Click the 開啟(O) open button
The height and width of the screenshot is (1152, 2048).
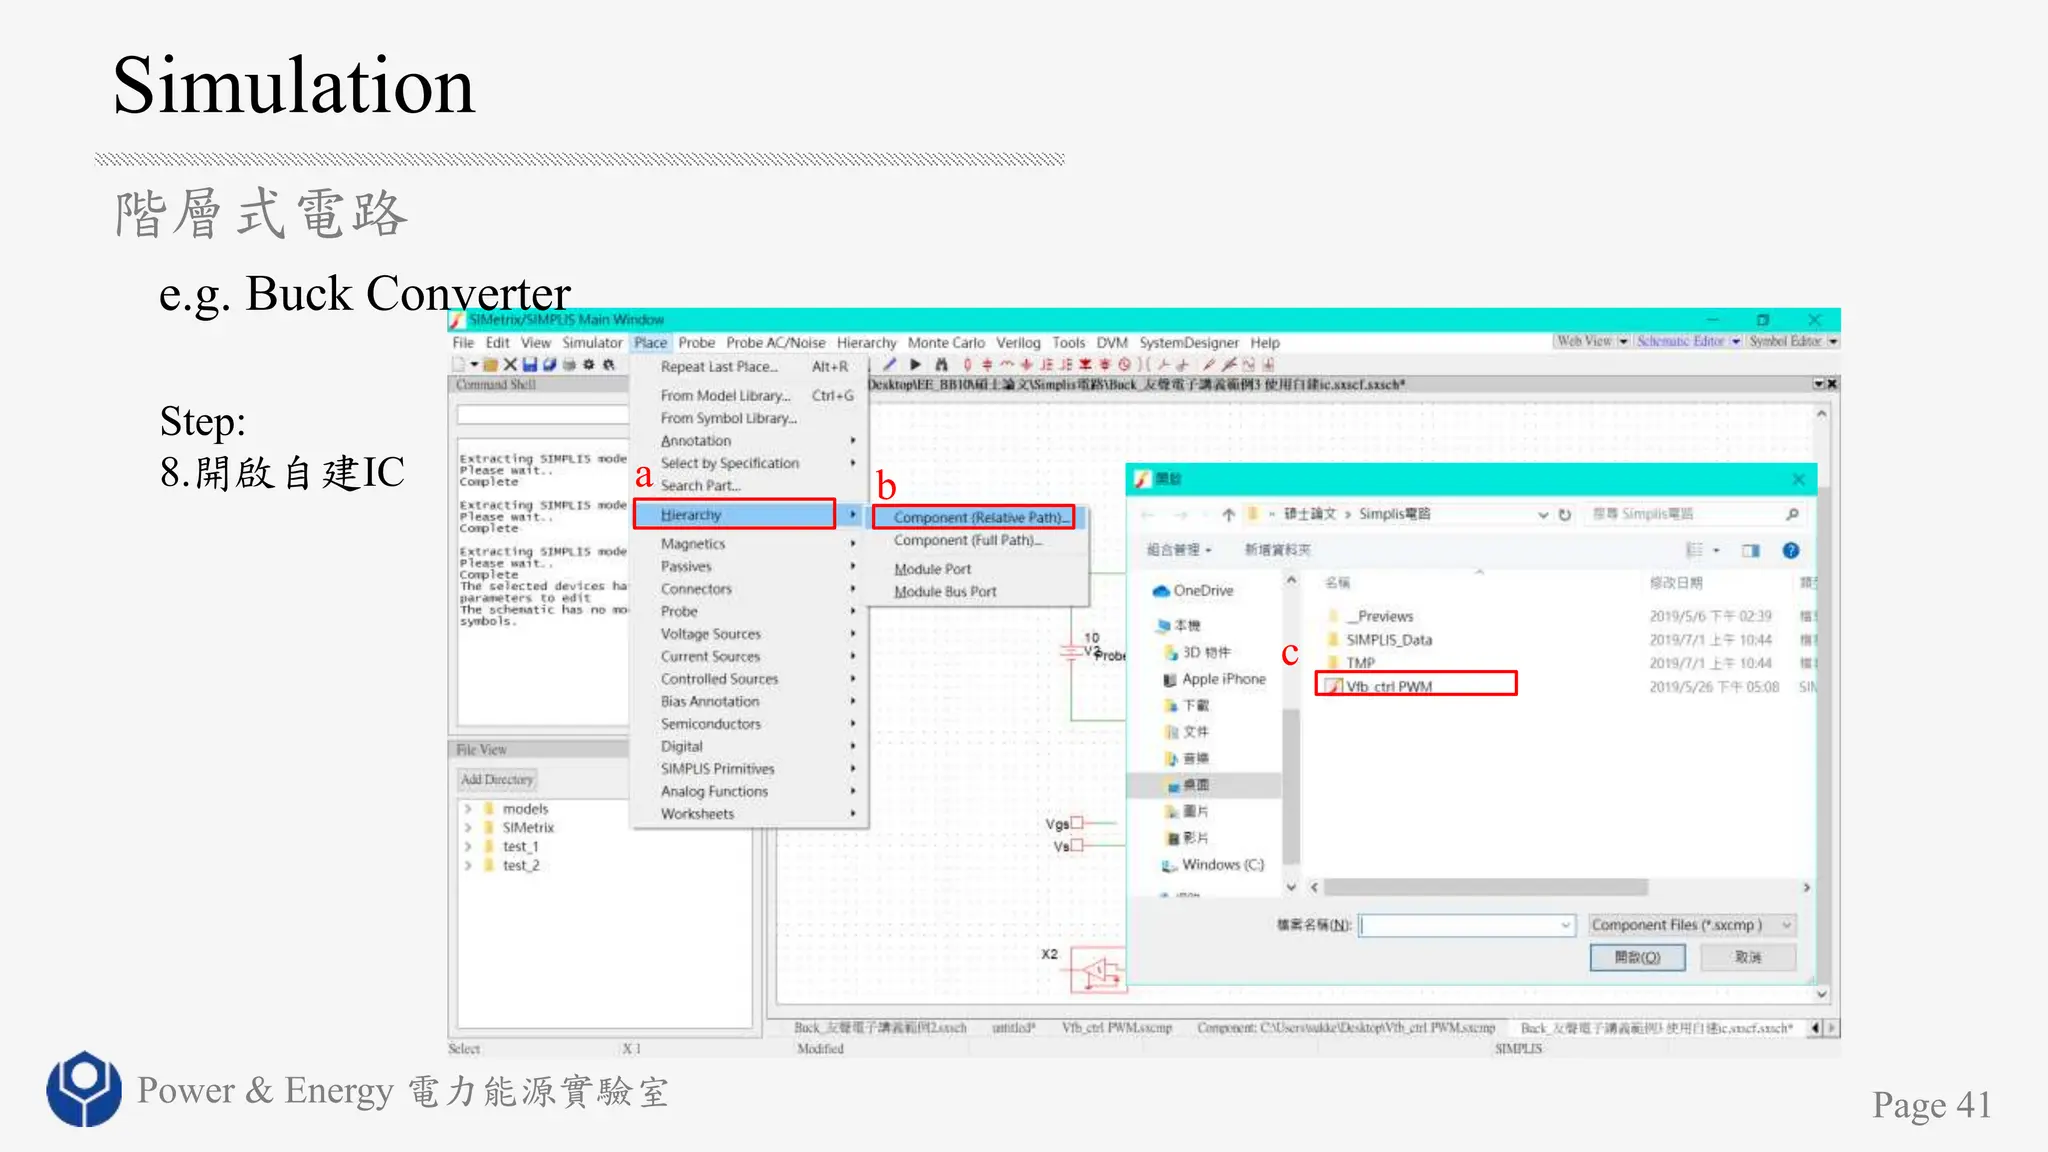pyautogui.click(x=1637, y=957)
